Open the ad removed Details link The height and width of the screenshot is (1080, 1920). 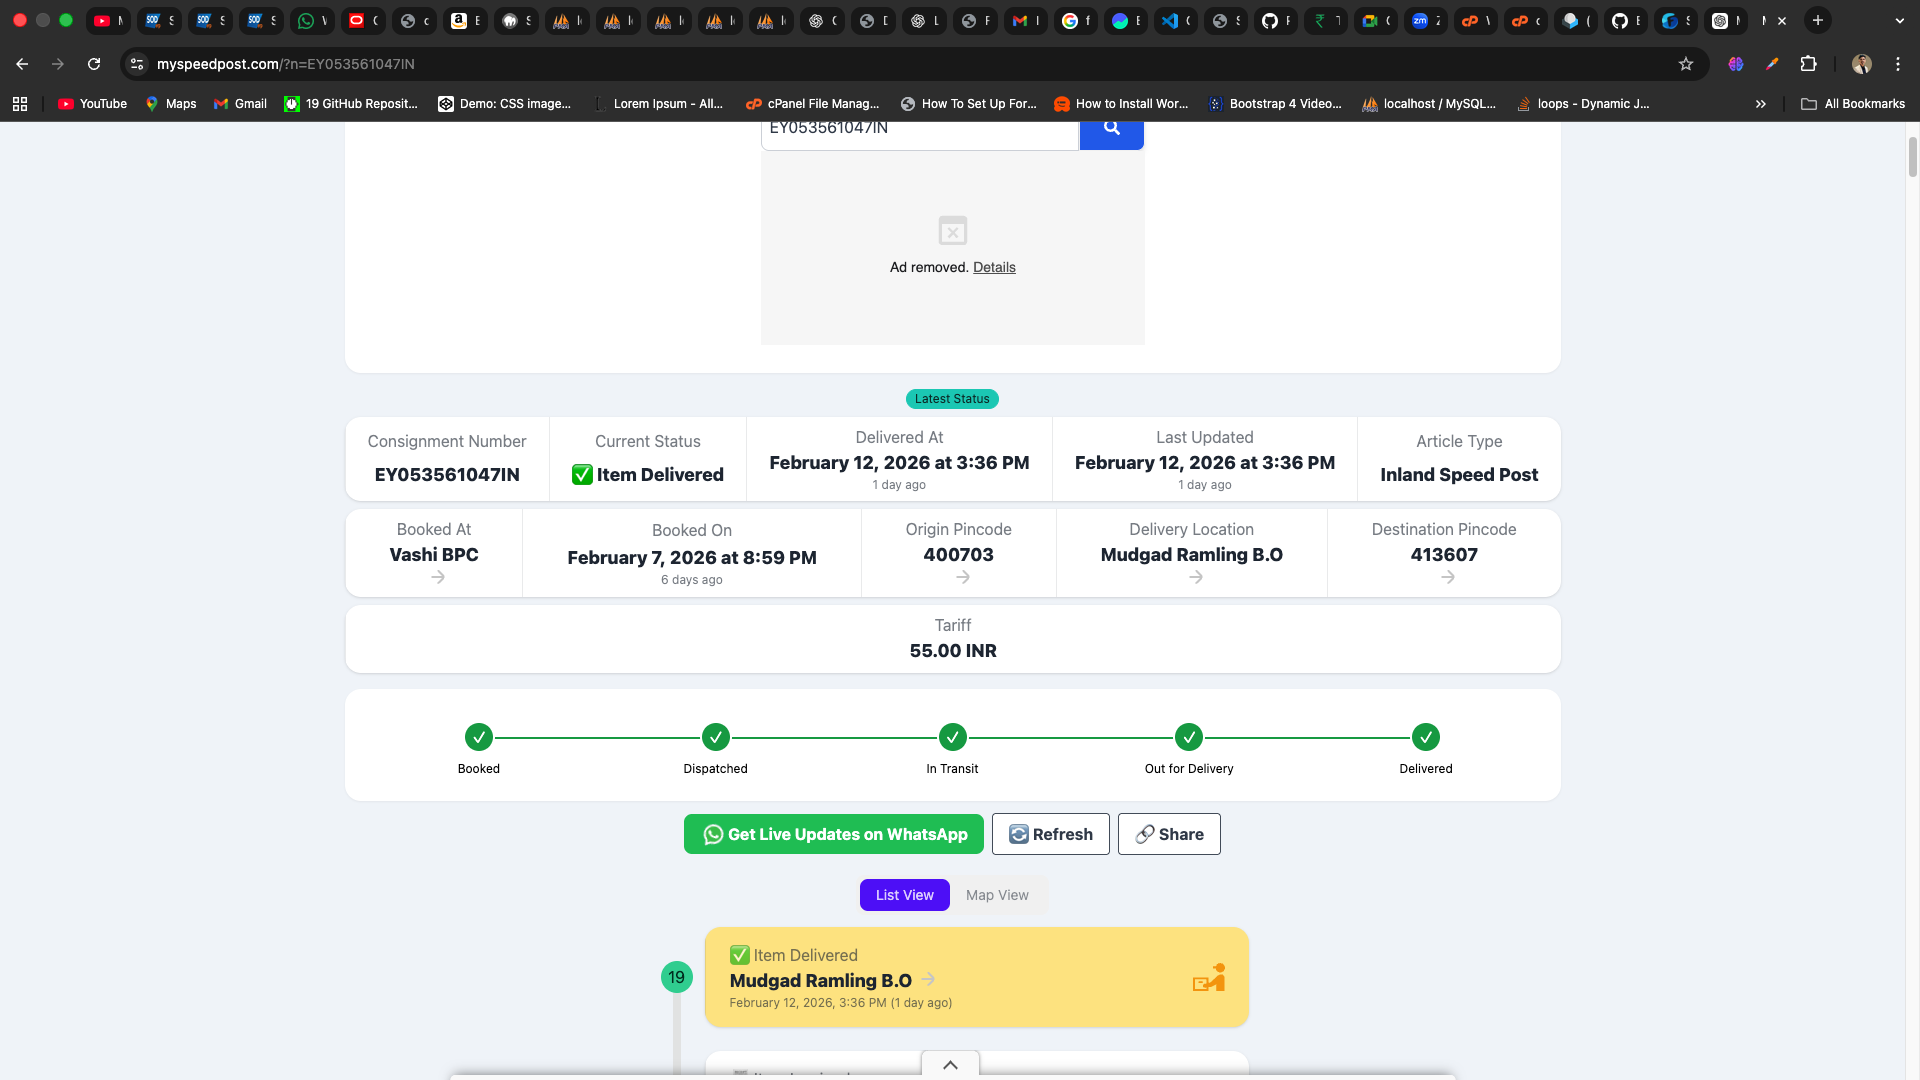click(x=994, y=268)
